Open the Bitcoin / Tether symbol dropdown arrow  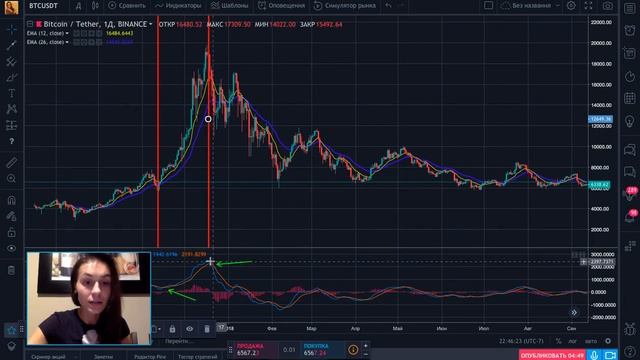tap(151, 24)
